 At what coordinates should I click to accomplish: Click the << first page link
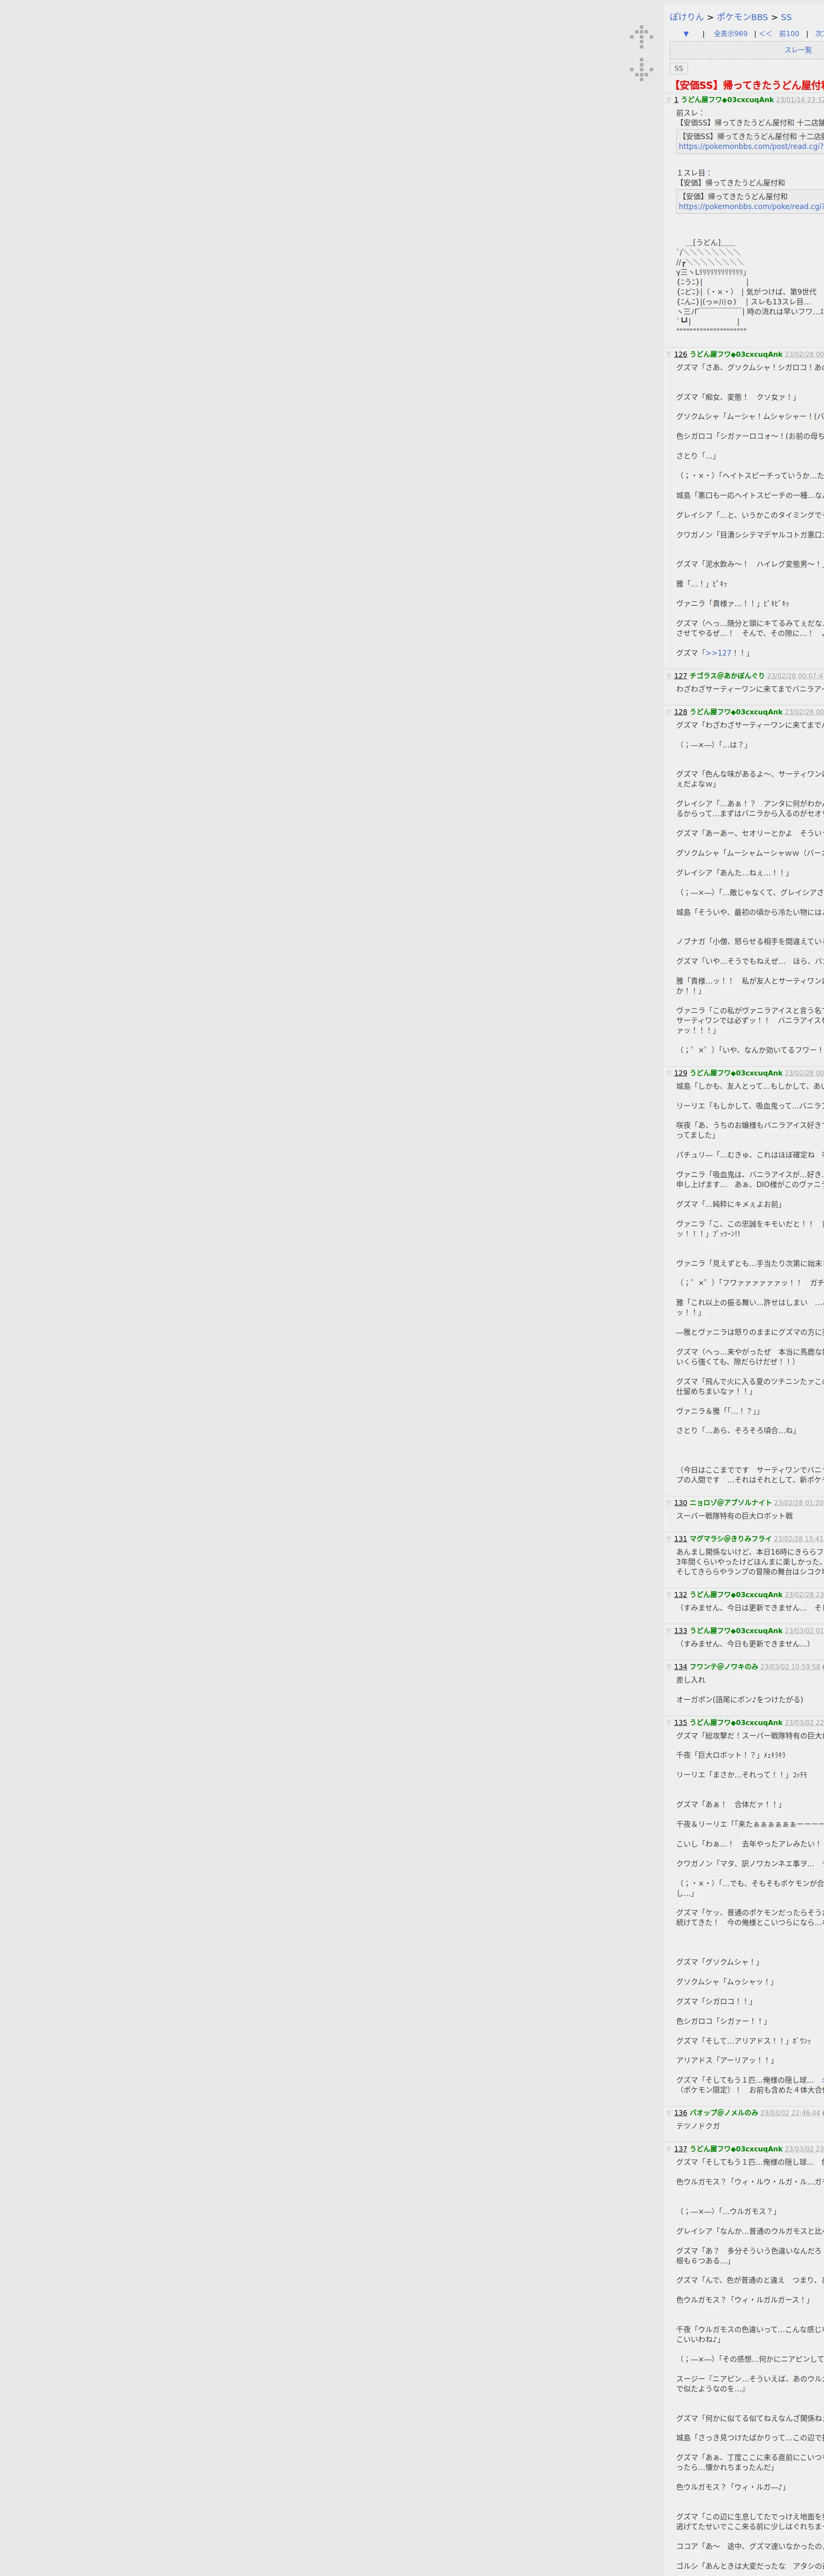[x=765, y=34]
